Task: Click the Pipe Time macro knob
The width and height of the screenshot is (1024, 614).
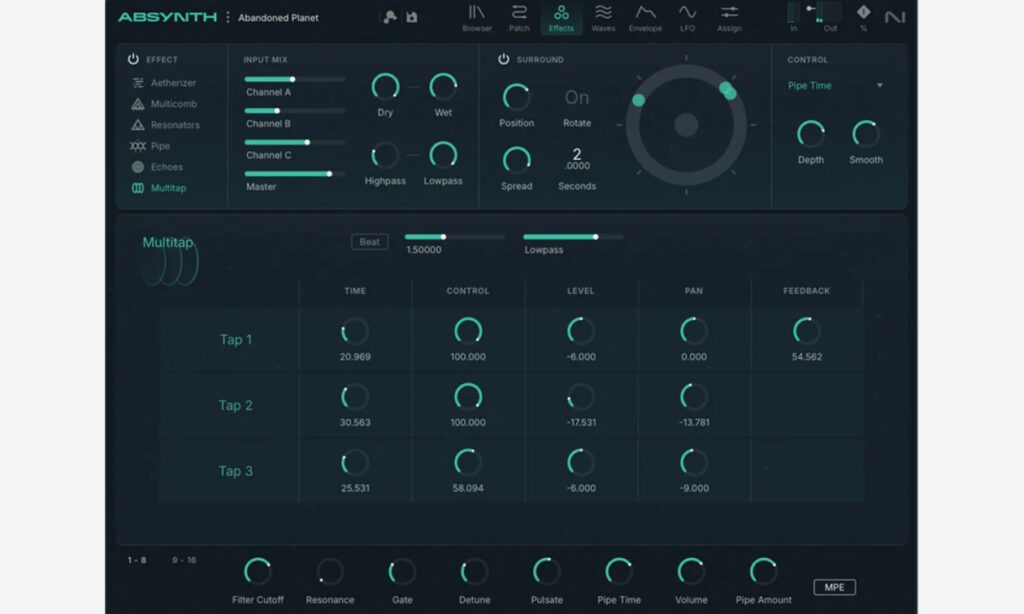Action: point(618,572)
